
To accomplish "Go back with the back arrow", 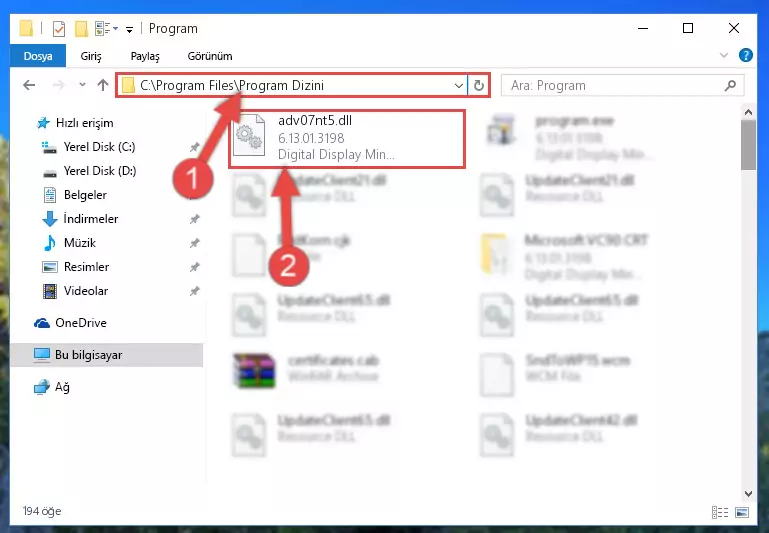I will 29,85.
